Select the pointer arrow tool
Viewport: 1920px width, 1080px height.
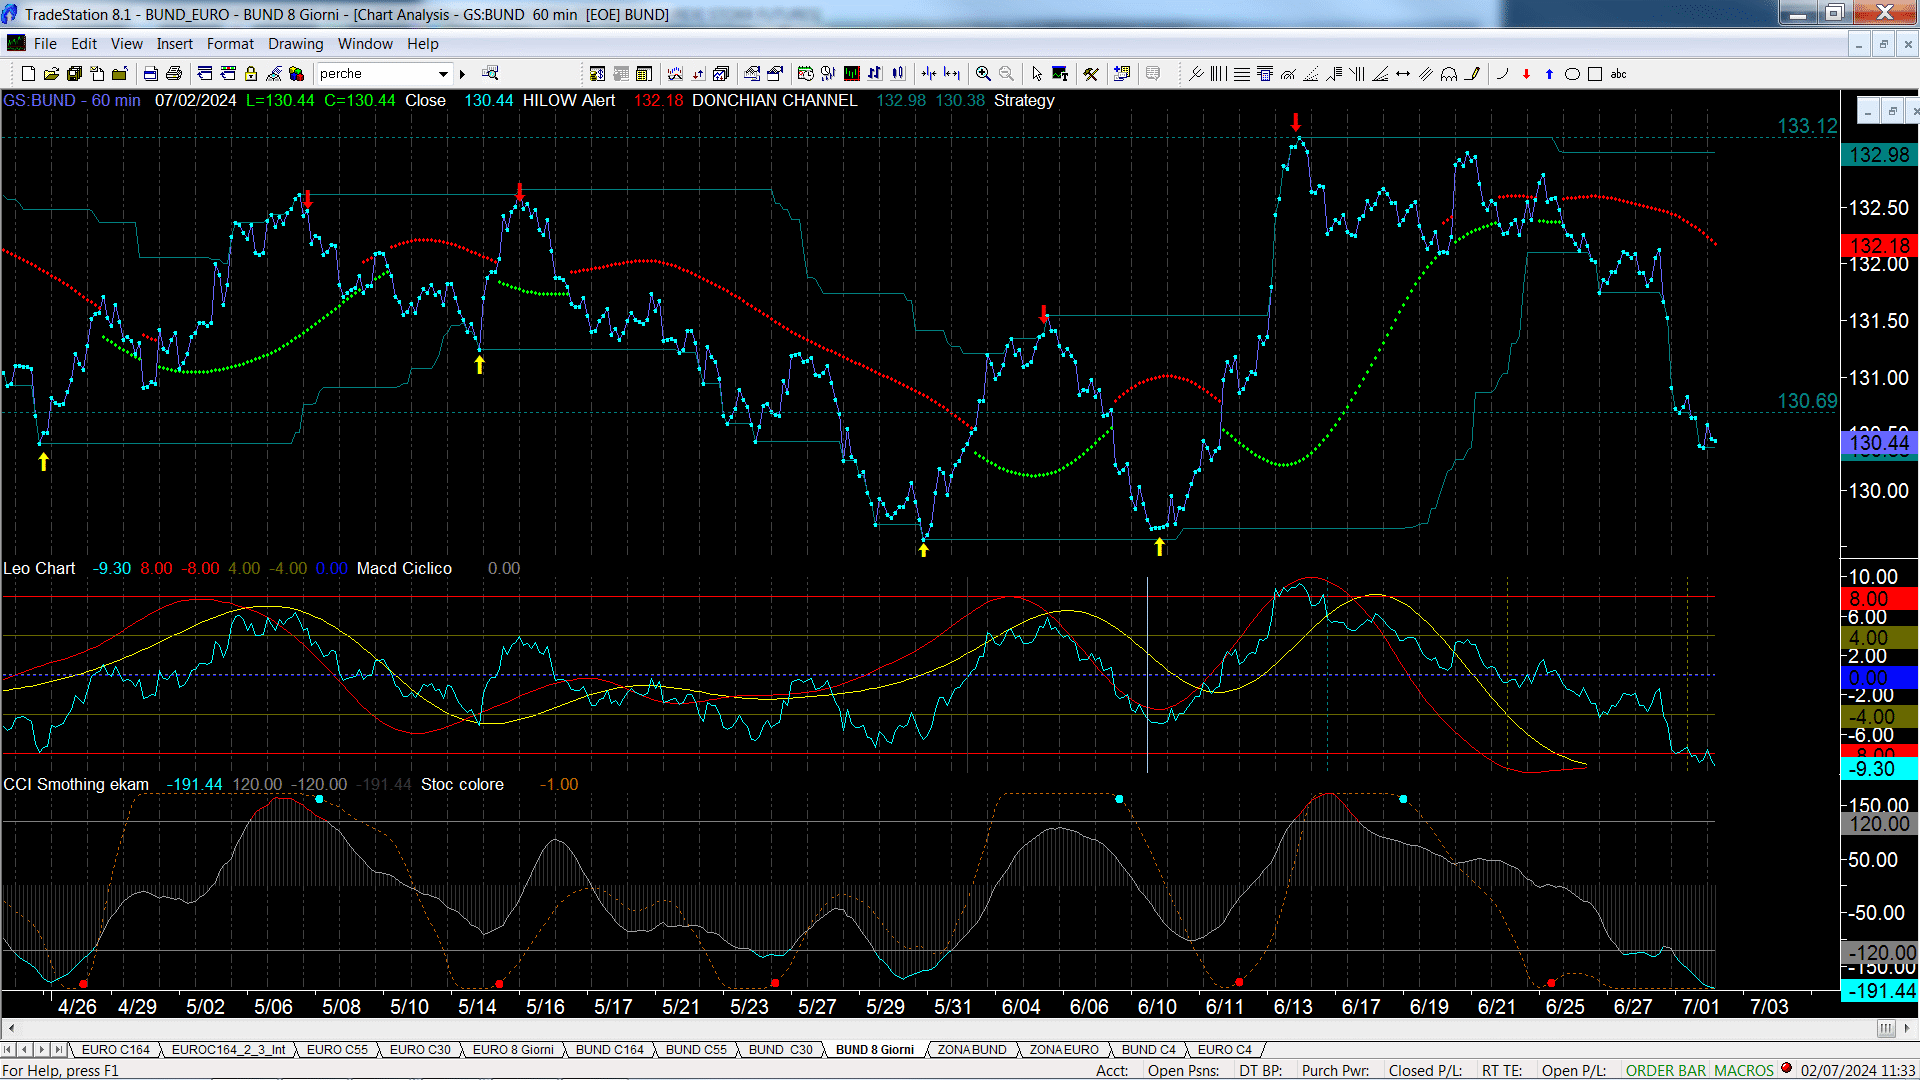pyautogui.click(x=1037, y=74)
